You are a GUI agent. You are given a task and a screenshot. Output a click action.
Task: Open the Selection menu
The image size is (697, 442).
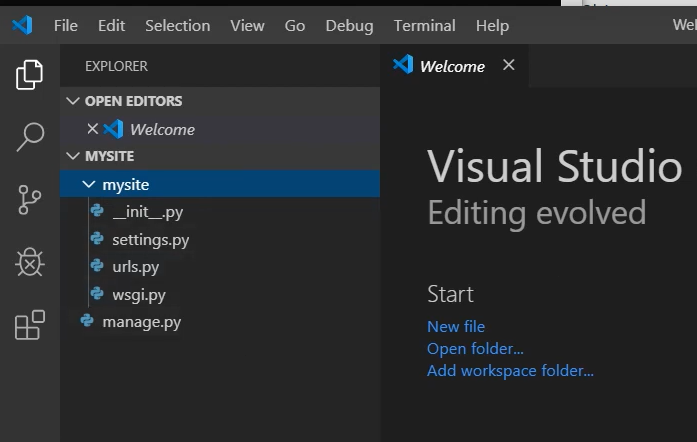(178, 26)
